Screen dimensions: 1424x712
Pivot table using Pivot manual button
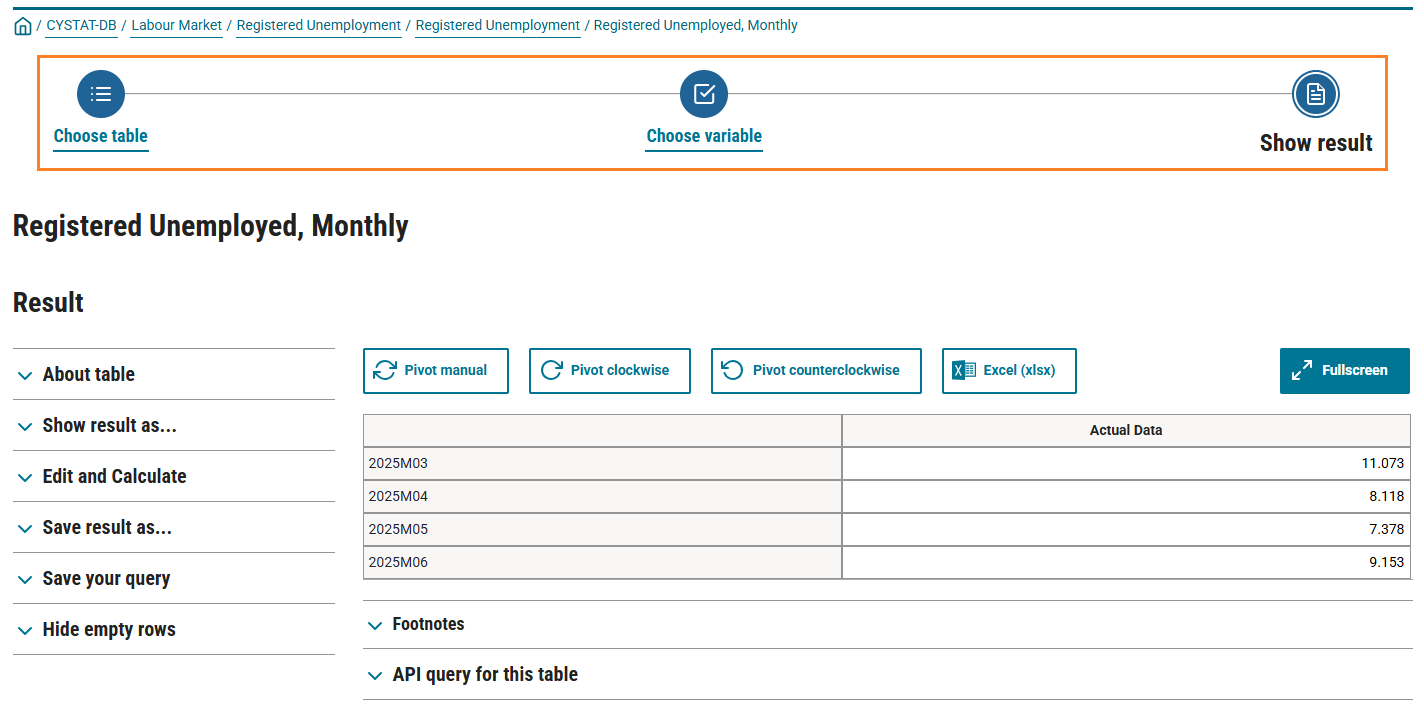coord(436,370)
